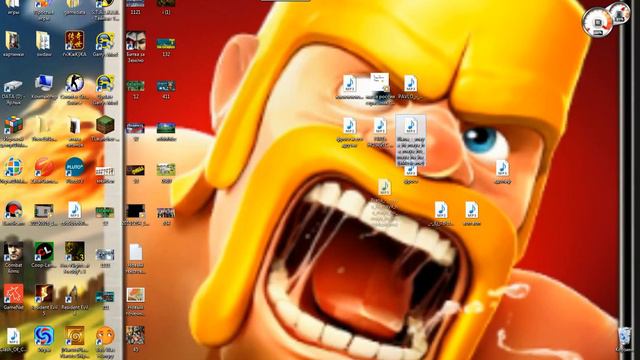Viewport: 640px width, 360px height.
Task: Open the orange smiley face shortcut
Action: (105, 336)
